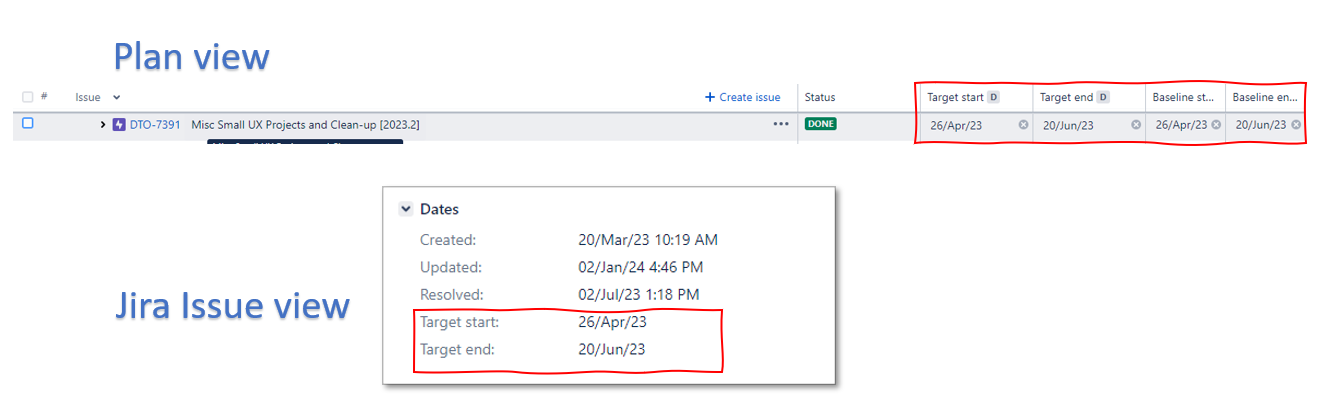The width and height of the screenshot is (1320, 409).
Task: Click the D badge beside Target end
Action: click(1103, 97)
